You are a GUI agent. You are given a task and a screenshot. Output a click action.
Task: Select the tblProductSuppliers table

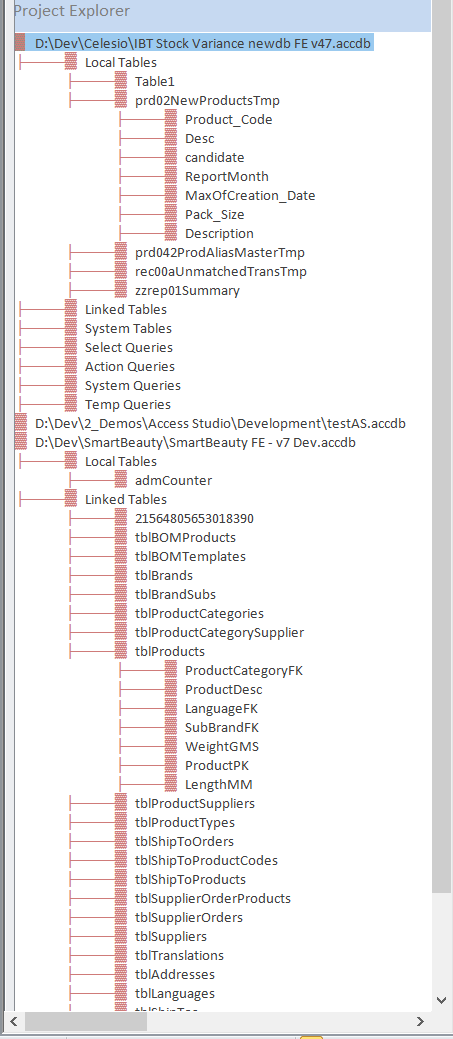[x=195, y=804]
